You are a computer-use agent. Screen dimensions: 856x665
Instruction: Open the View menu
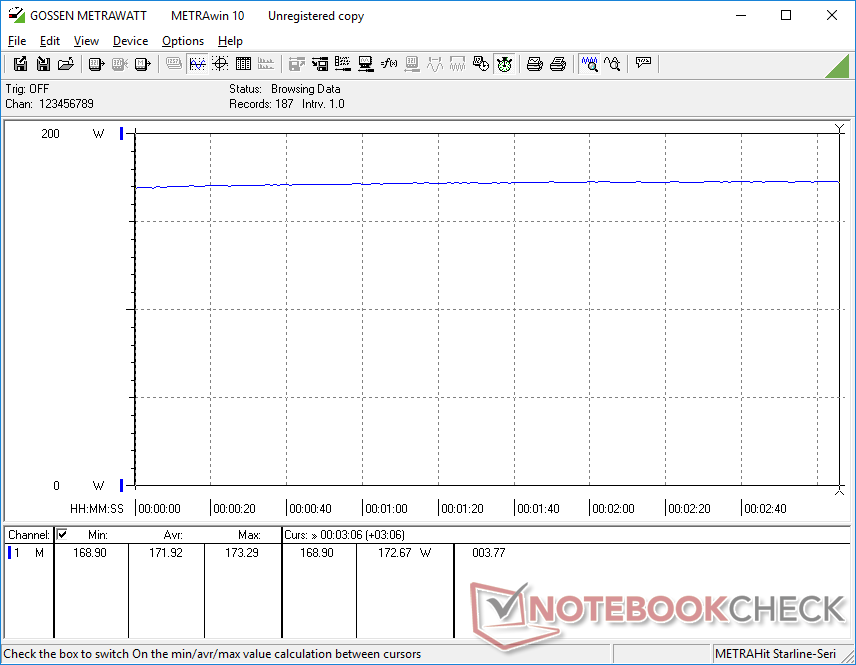click(x=86, y=41)
